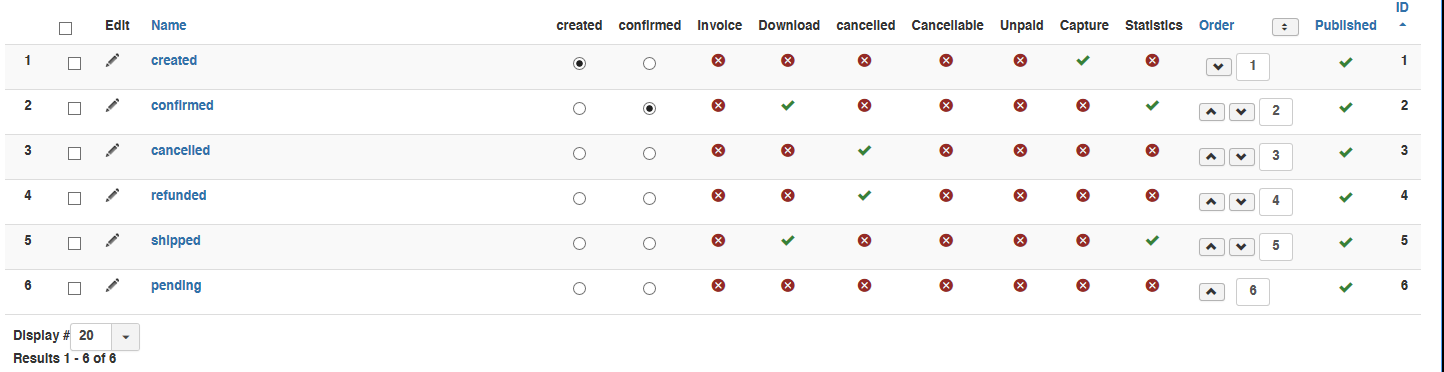Move created status down with arrow
1444x372 pixels.
pos(1218,67)
